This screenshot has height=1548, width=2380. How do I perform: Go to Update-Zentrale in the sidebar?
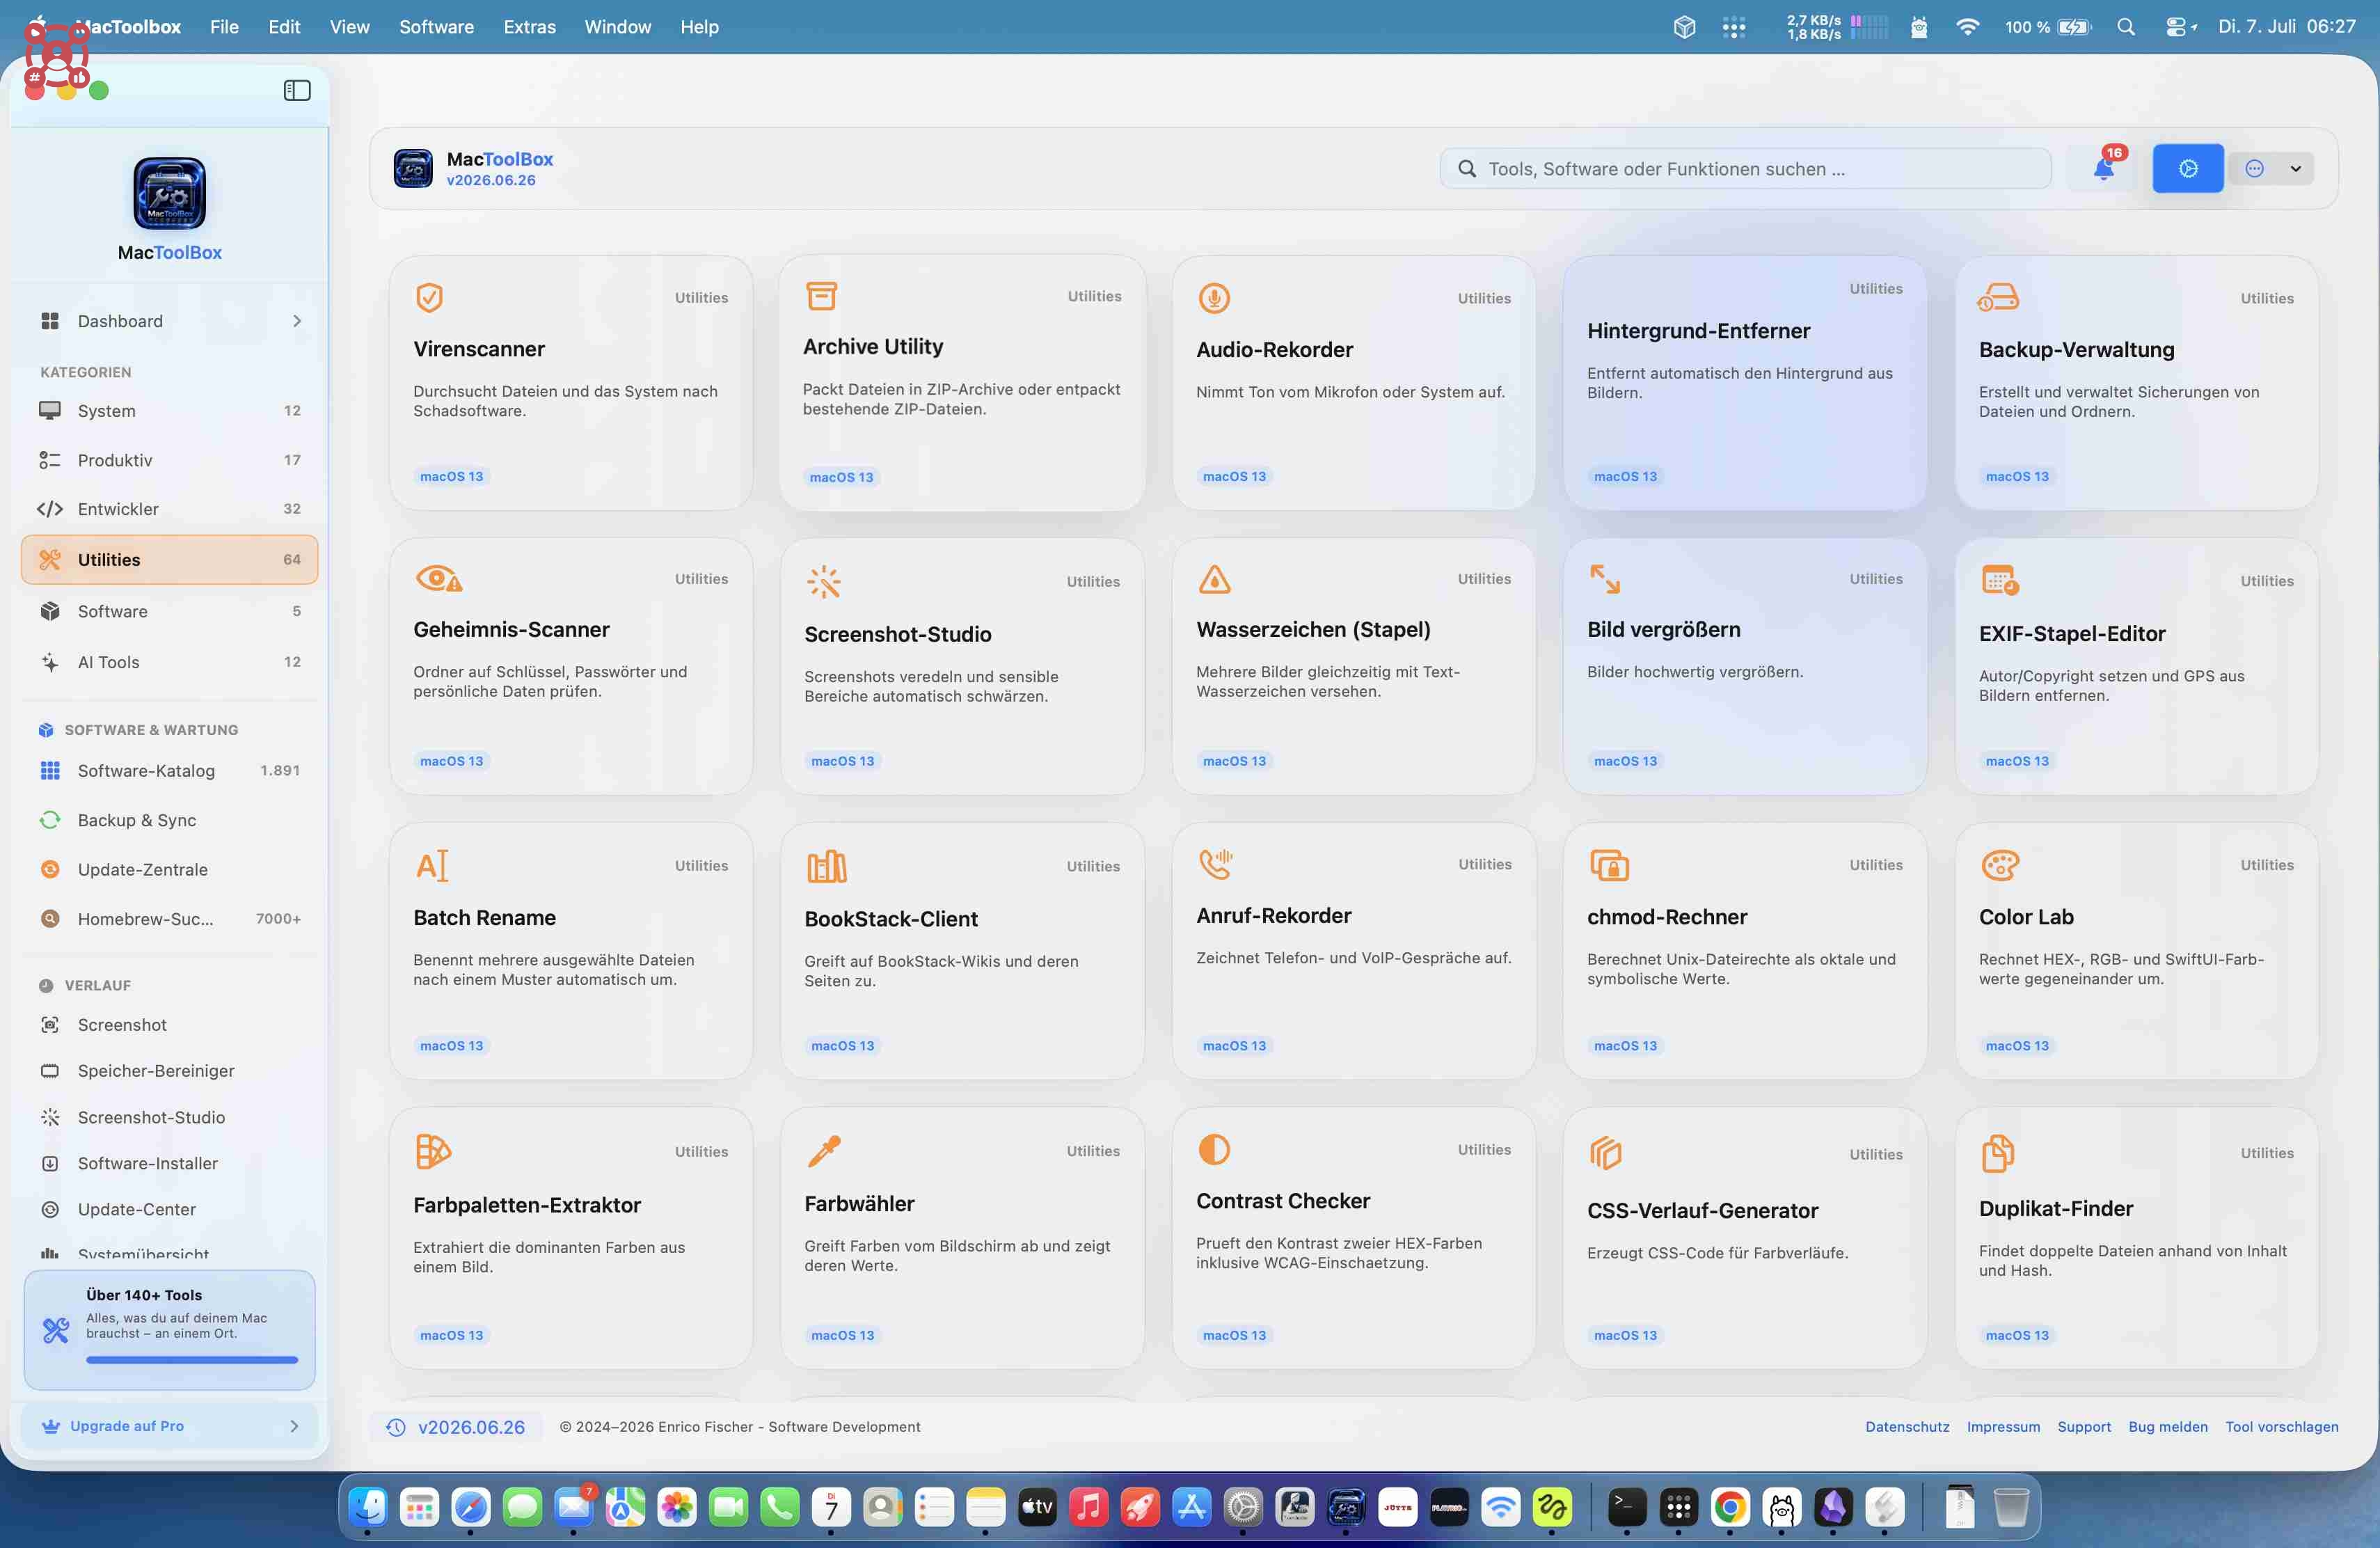point(170,869)
